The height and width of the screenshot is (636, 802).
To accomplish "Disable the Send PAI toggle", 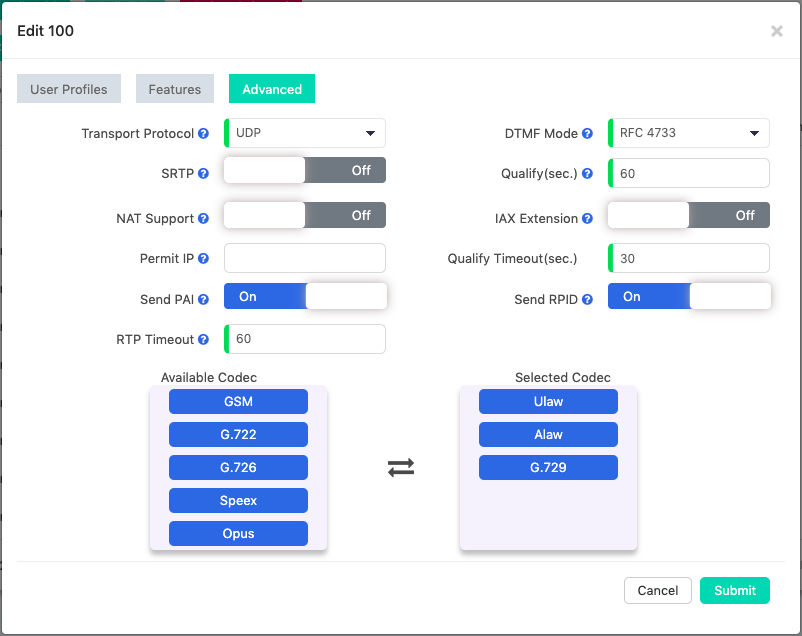I will [304, 297].
